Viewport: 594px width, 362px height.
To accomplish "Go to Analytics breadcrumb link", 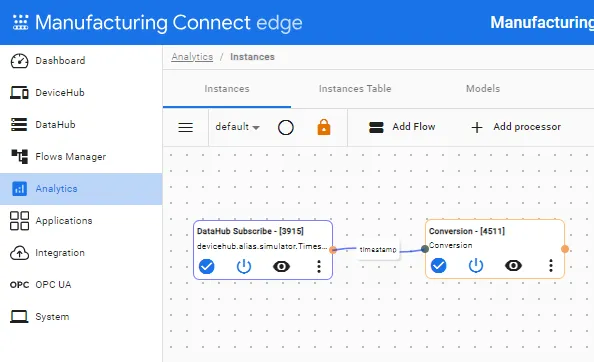I will pyautogui.click(x=192, y=57).
